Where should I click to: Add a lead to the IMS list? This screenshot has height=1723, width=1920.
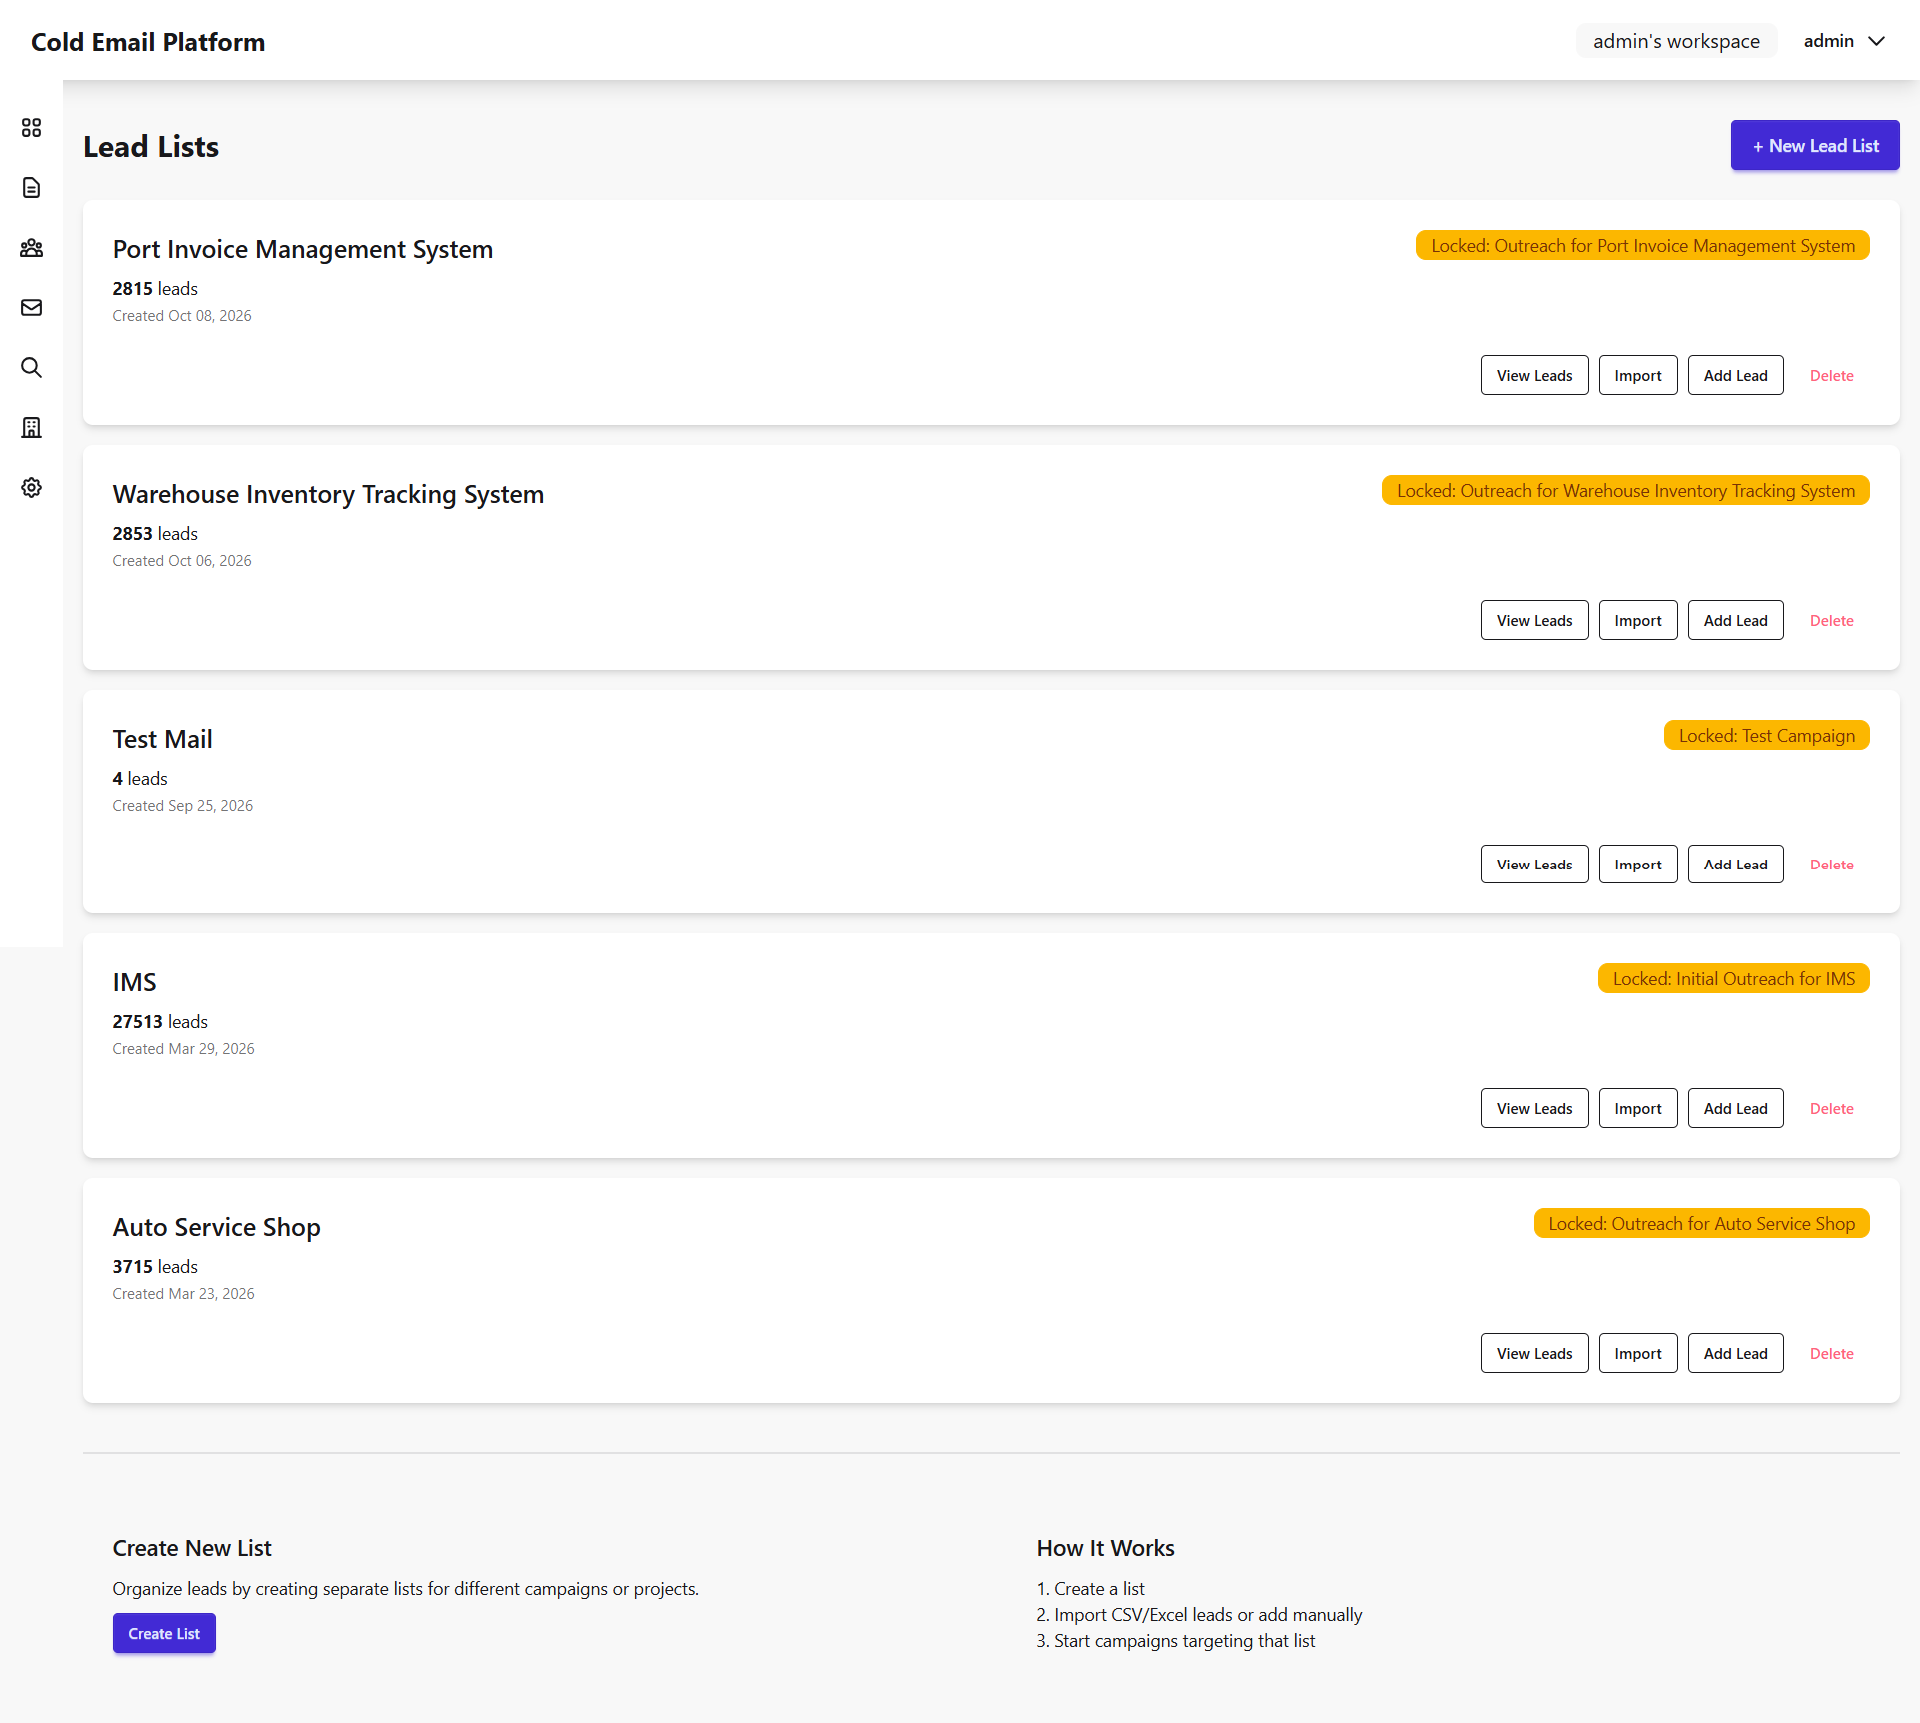[x=1735, y=1109]
